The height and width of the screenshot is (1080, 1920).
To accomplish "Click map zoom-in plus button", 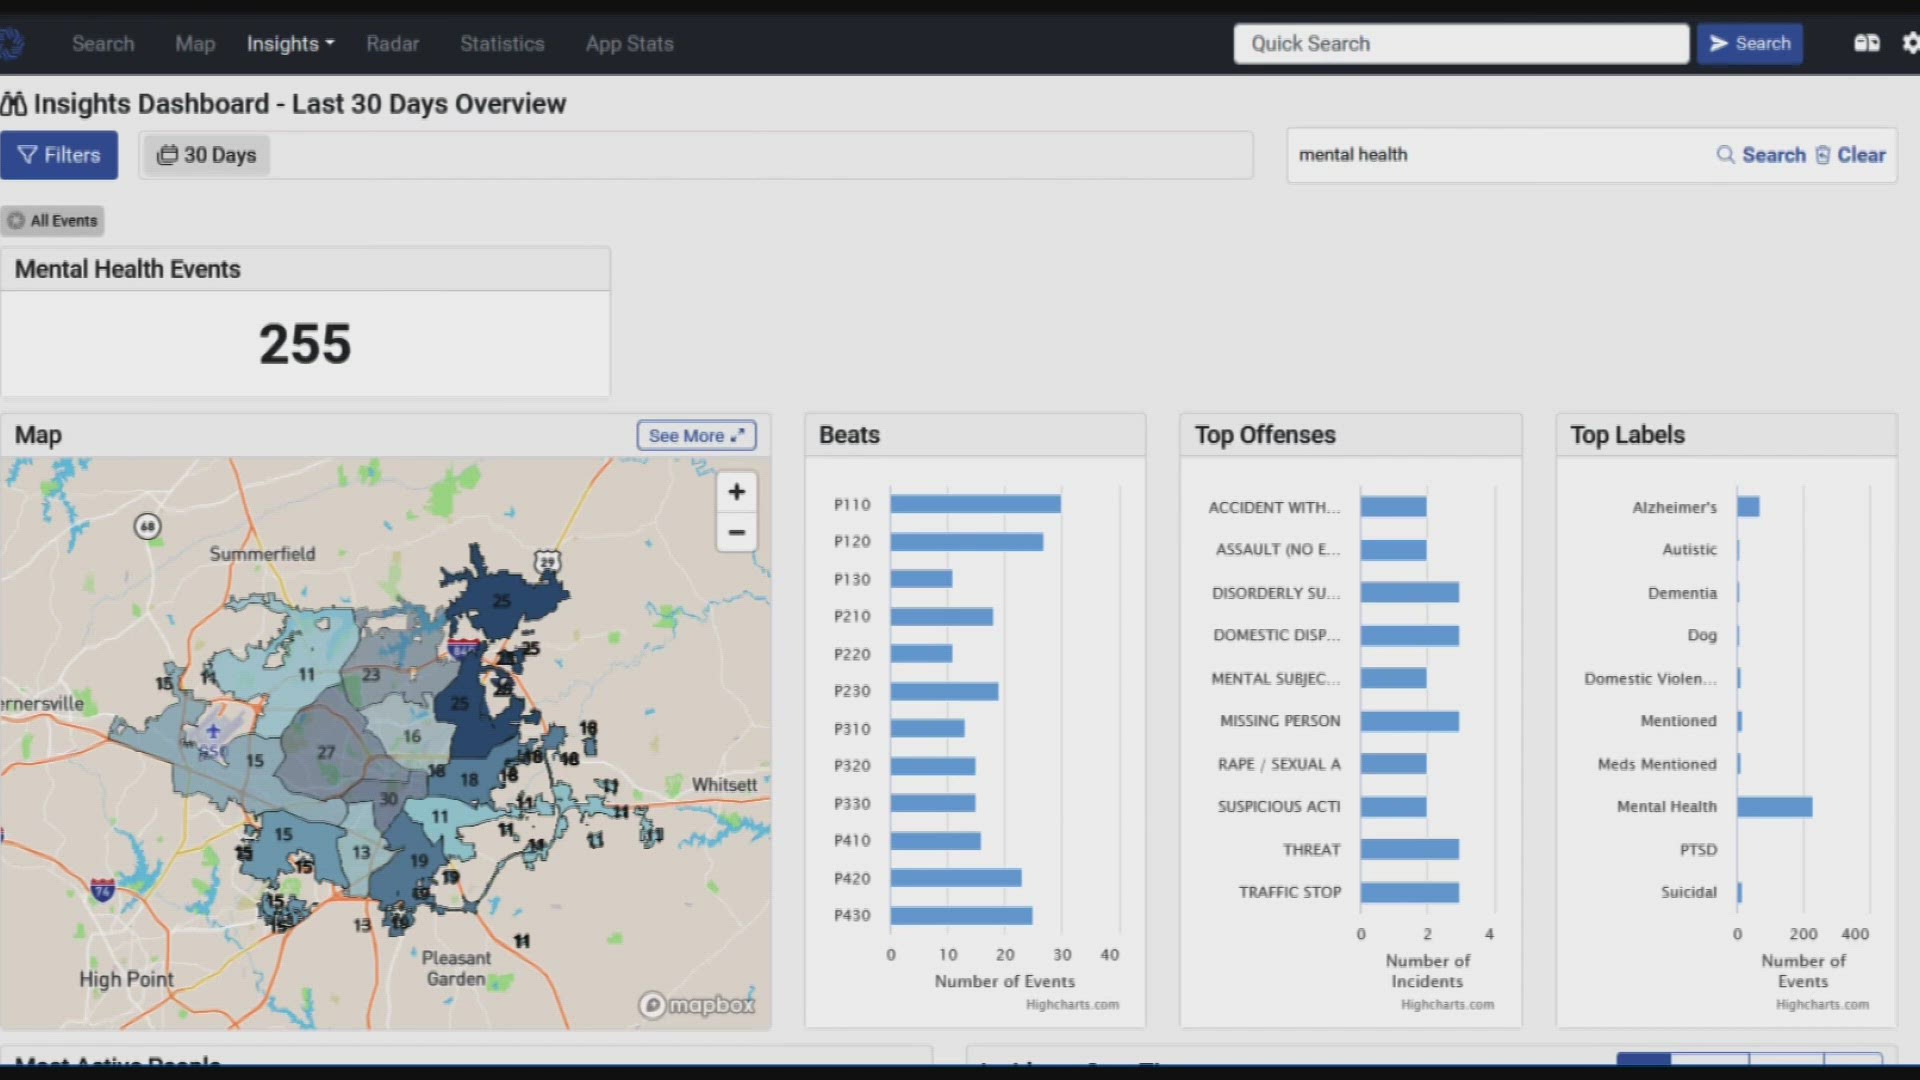I will coord(736,491).
